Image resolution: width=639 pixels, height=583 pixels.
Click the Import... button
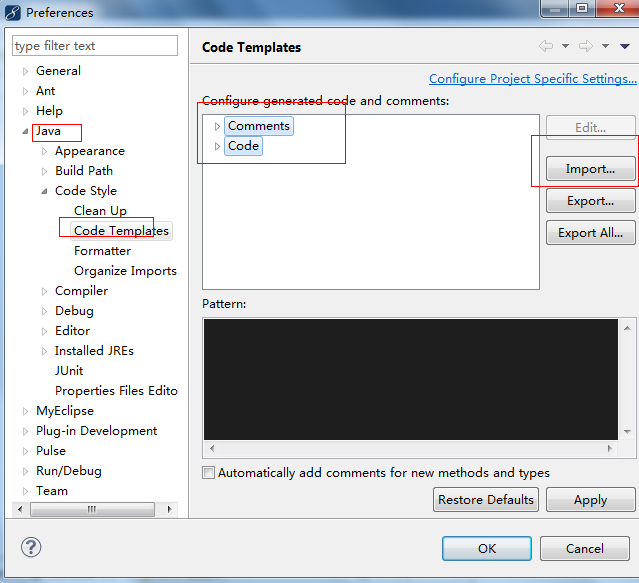click(591, 169)
